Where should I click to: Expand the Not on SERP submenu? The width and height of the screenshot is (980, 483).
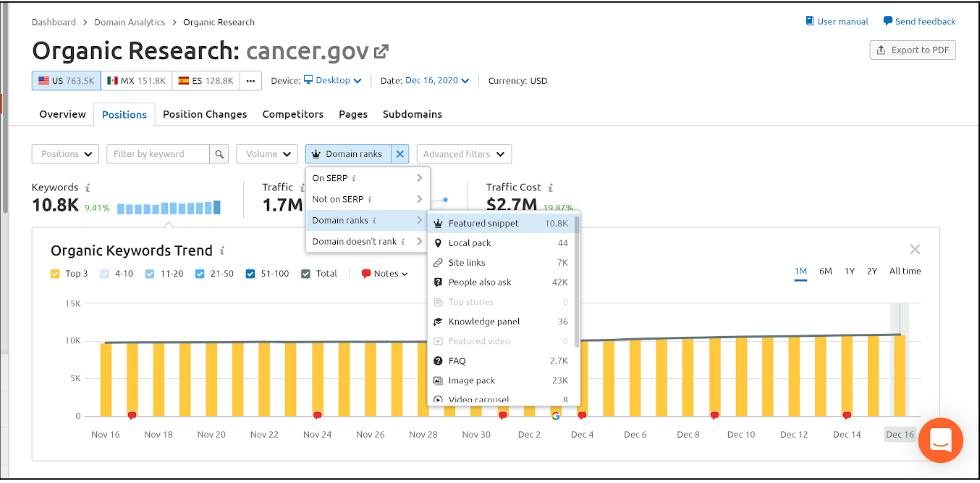(x=368, y=199)
